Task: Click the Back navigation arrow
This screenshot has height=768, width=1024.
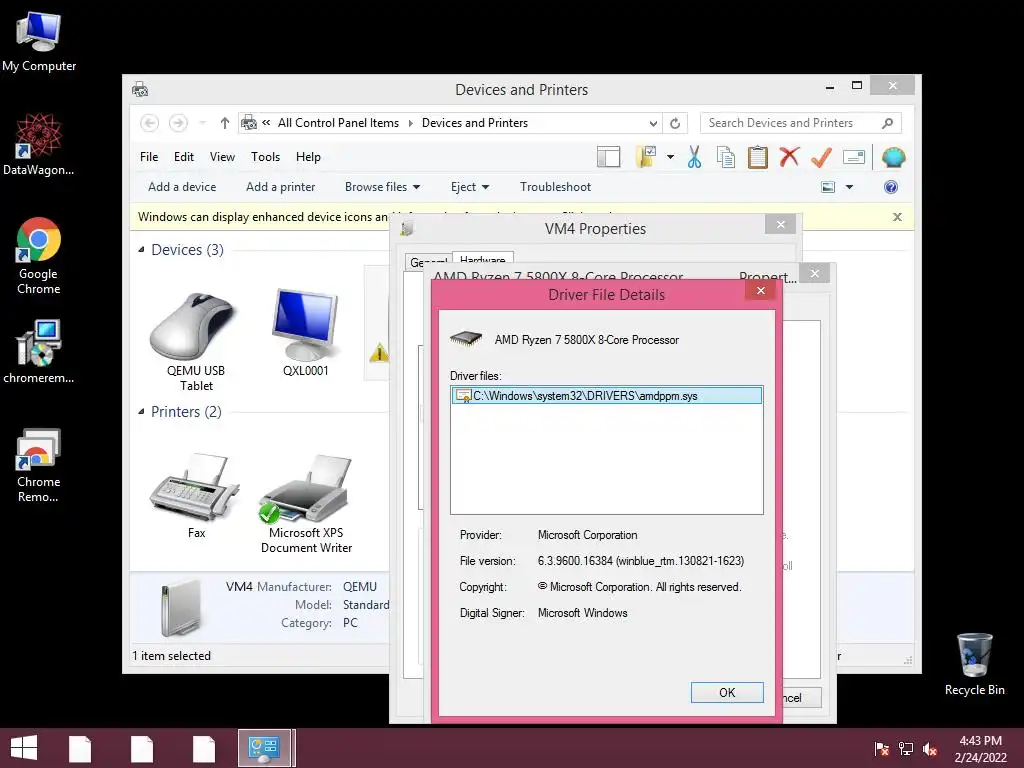Action: 150,123
